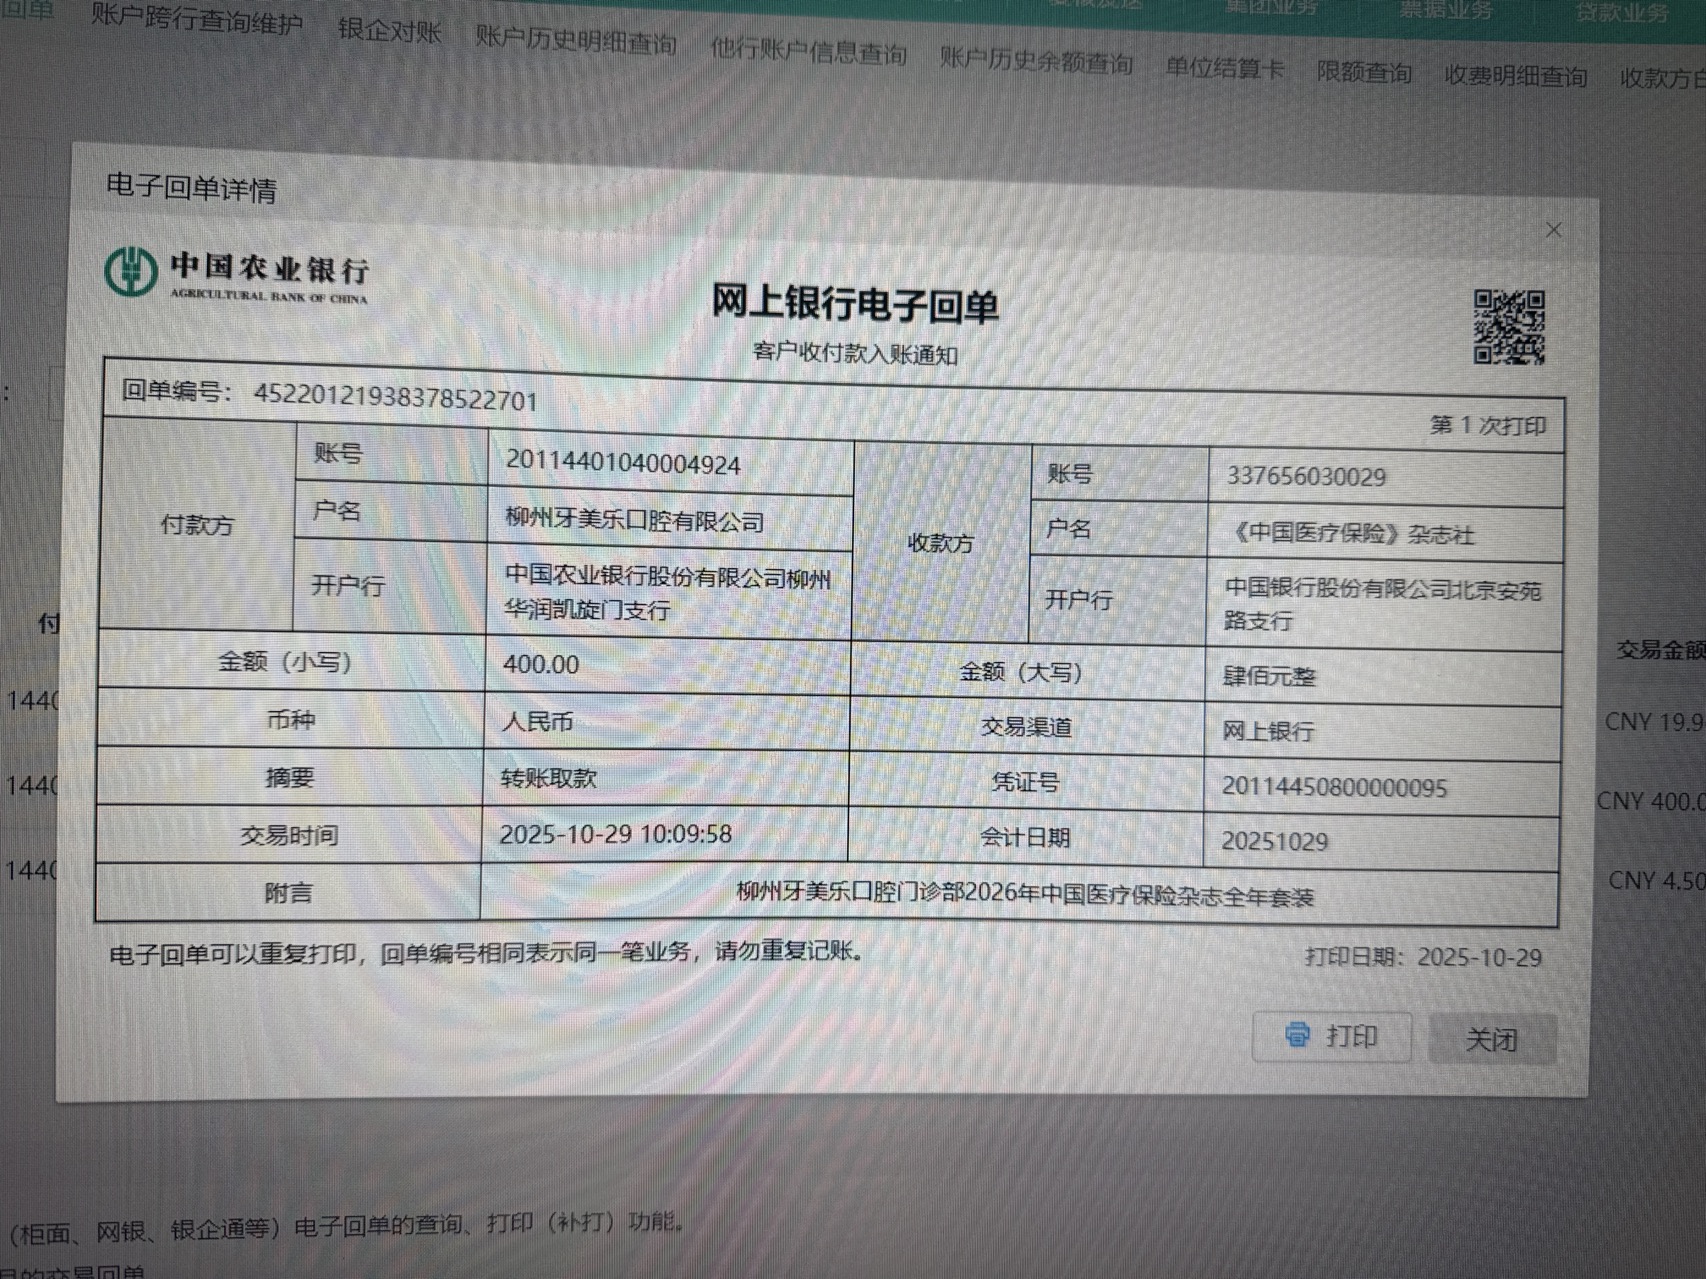The width and height of the screenshot is (1706, 1279).
Task: Open the 单位结算卡 menu item
Action: (1224, 68)
